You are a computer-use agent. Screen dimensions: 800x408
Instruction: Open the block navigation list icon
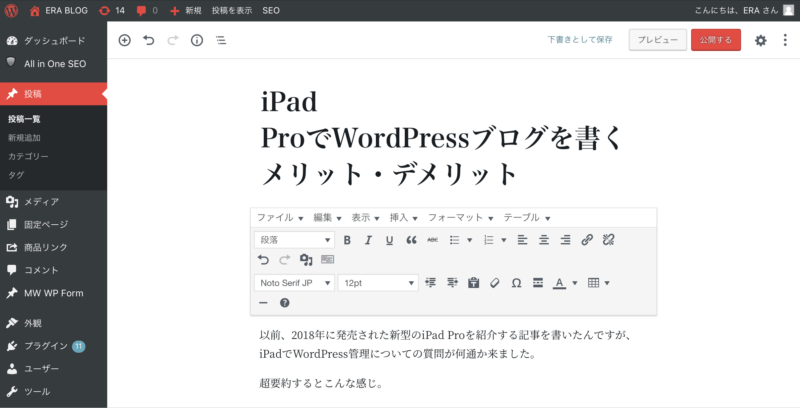221,40
